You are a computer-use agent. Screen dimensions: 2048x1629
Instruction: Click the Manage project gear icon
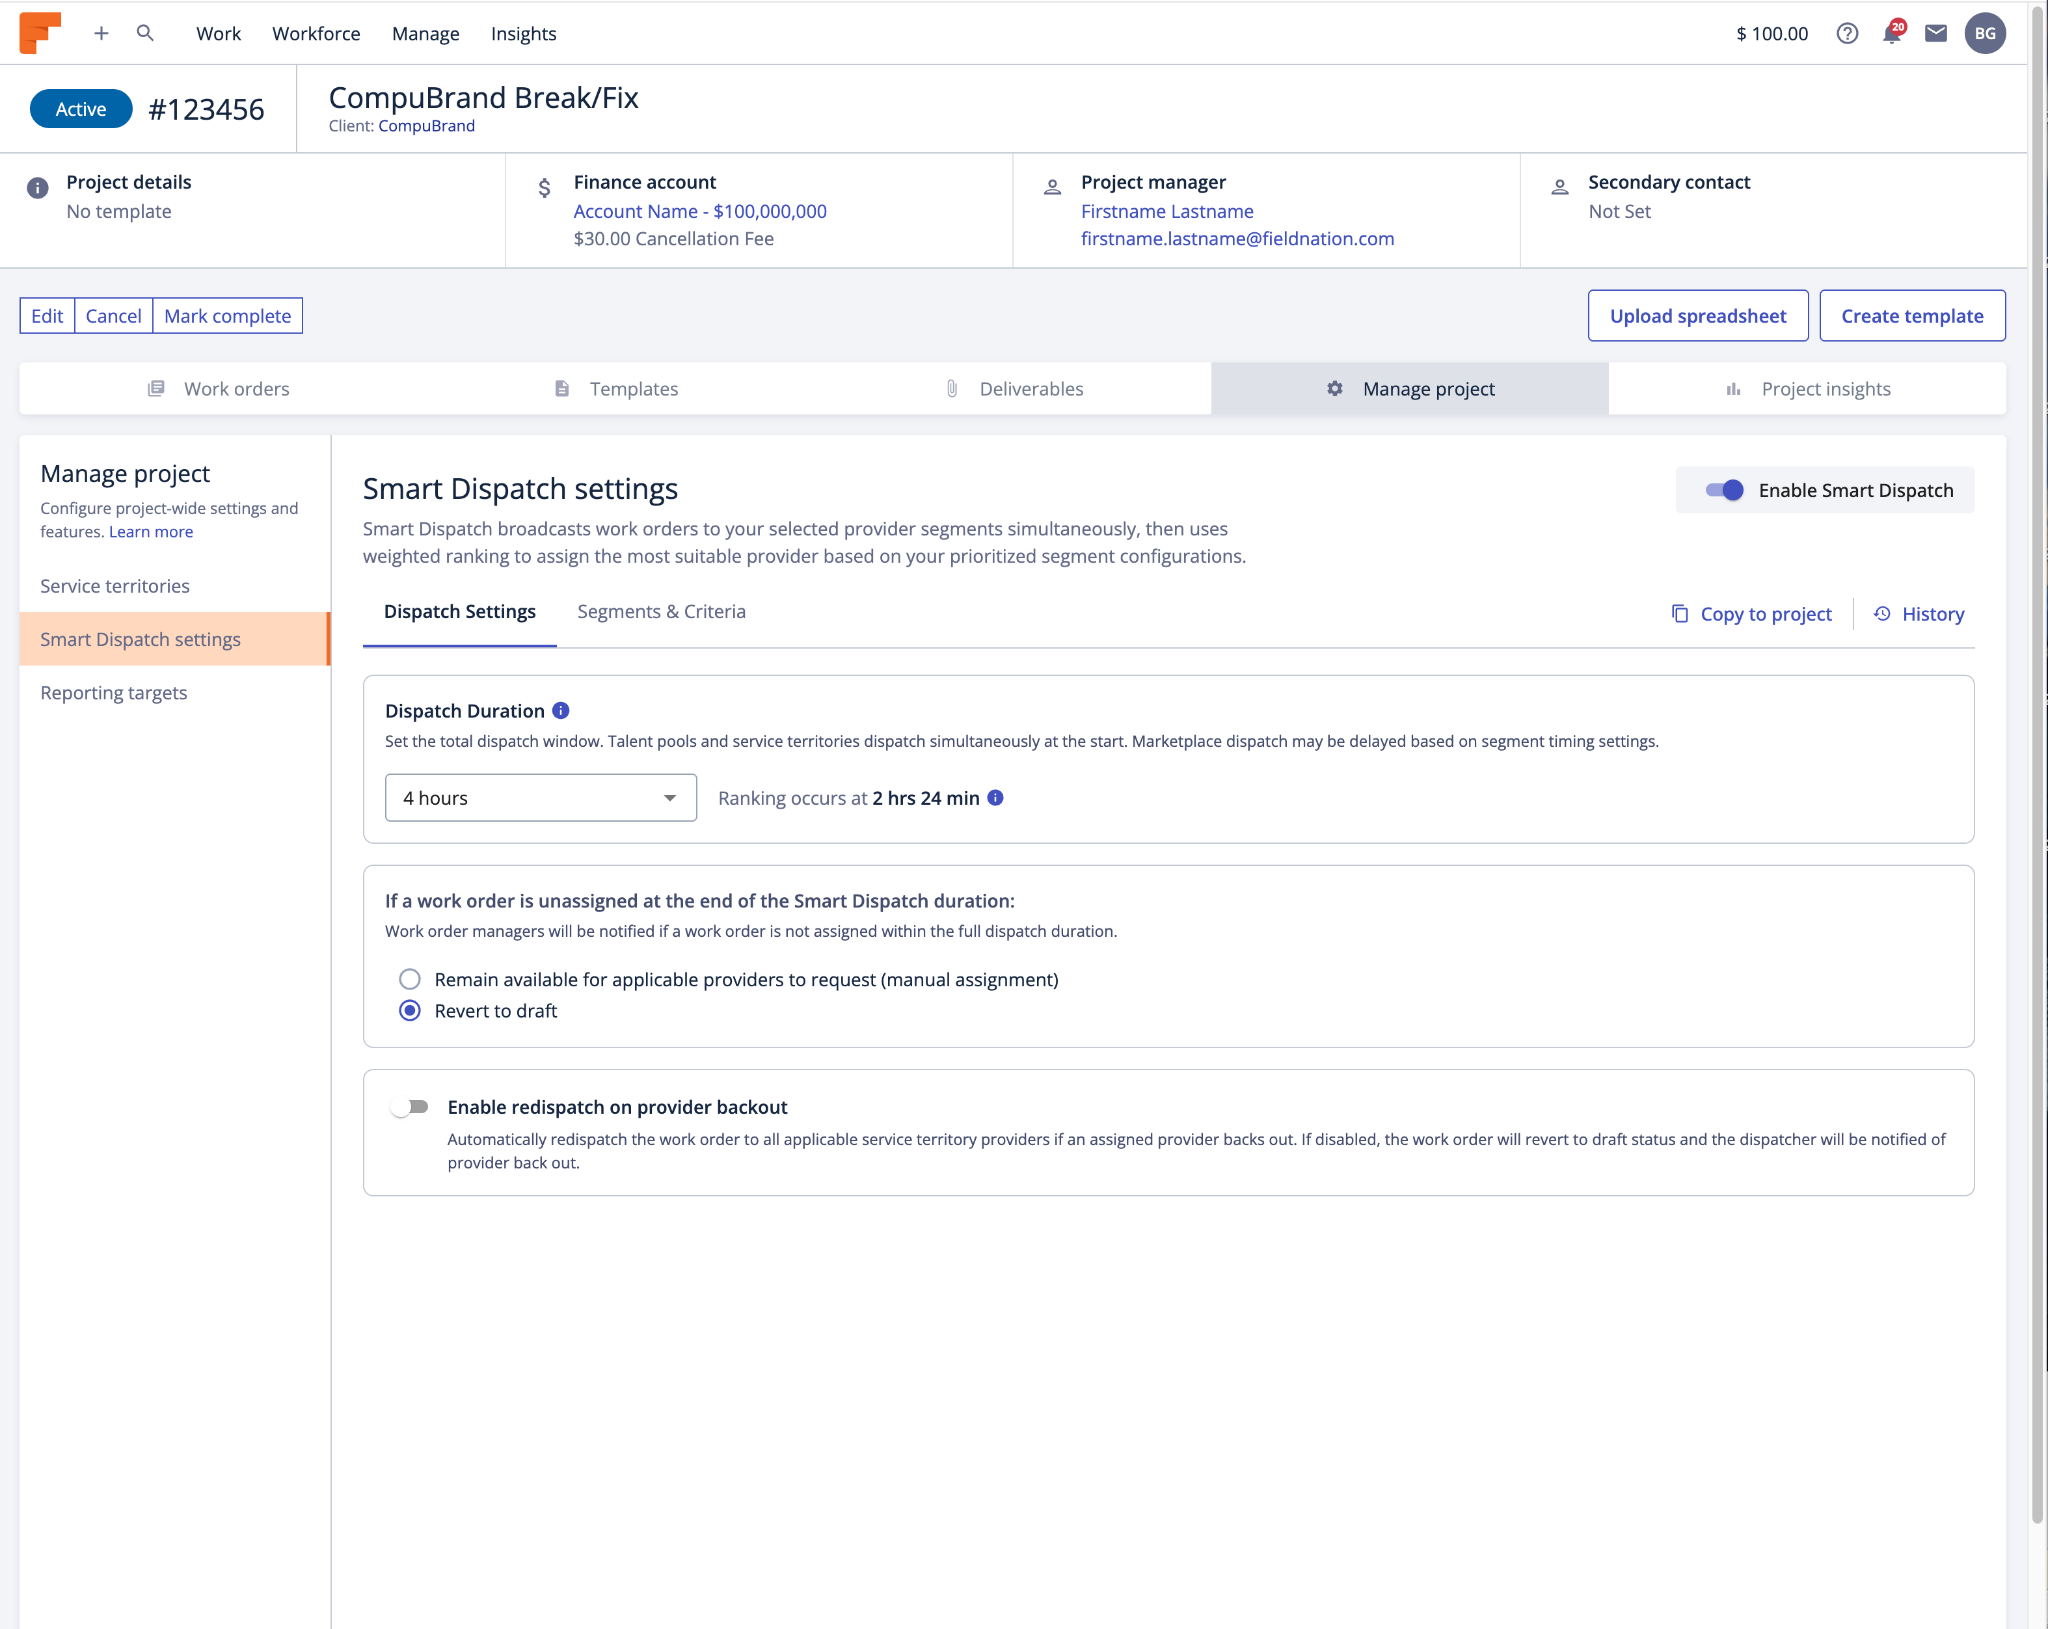pyautogui.click(x=1335, y=389)
